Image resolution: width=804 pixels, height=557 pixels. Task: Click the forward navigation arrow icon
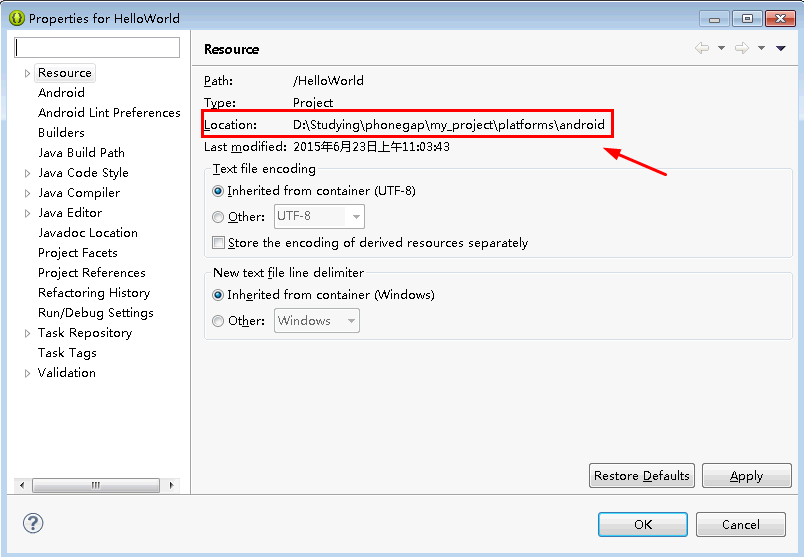coord(742,48)
